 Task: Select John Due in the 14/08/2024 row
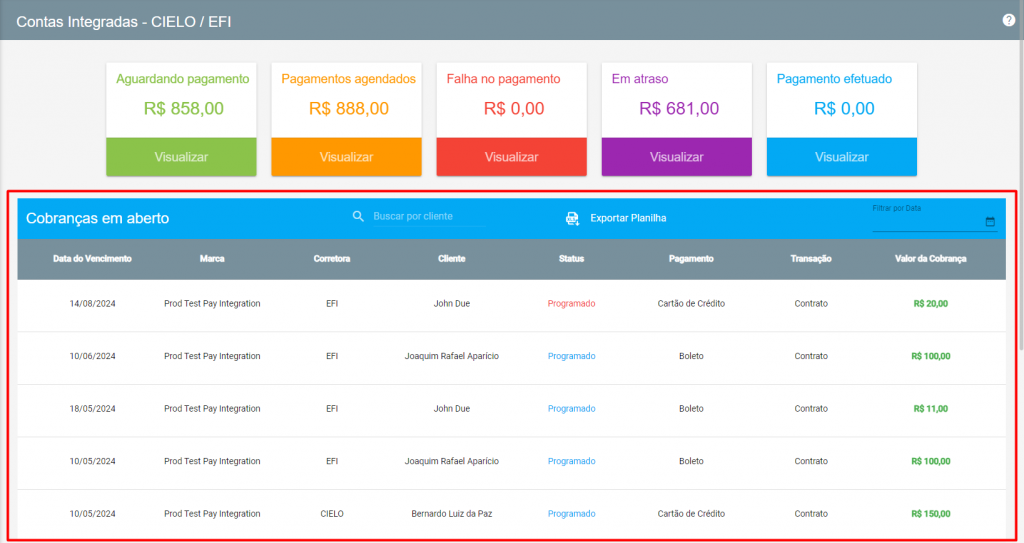coord(452,304)
